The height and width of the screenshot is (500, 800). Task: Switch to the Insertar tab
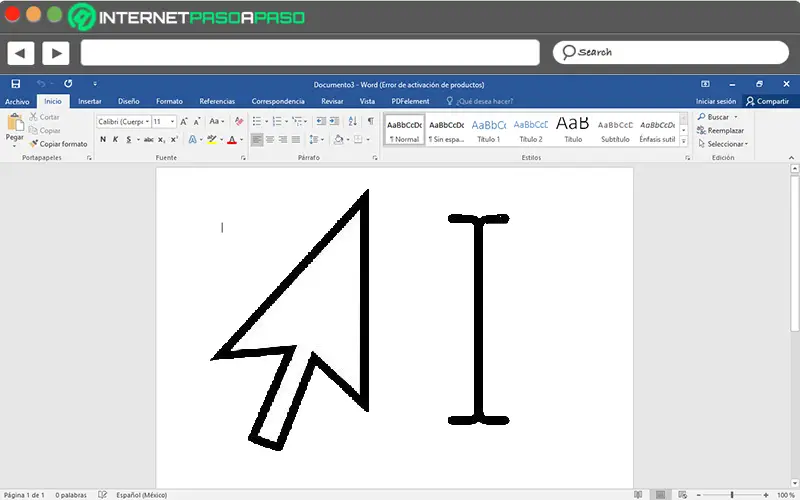point(90,101)
